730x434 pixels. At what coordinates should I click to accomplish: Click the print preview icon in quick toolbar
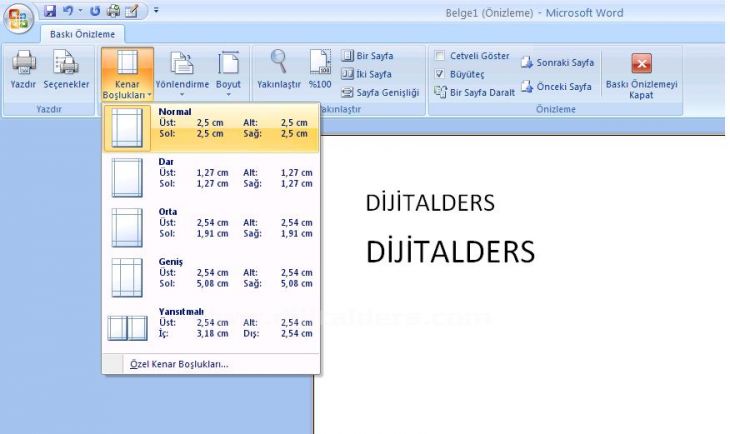pos(113,11)
